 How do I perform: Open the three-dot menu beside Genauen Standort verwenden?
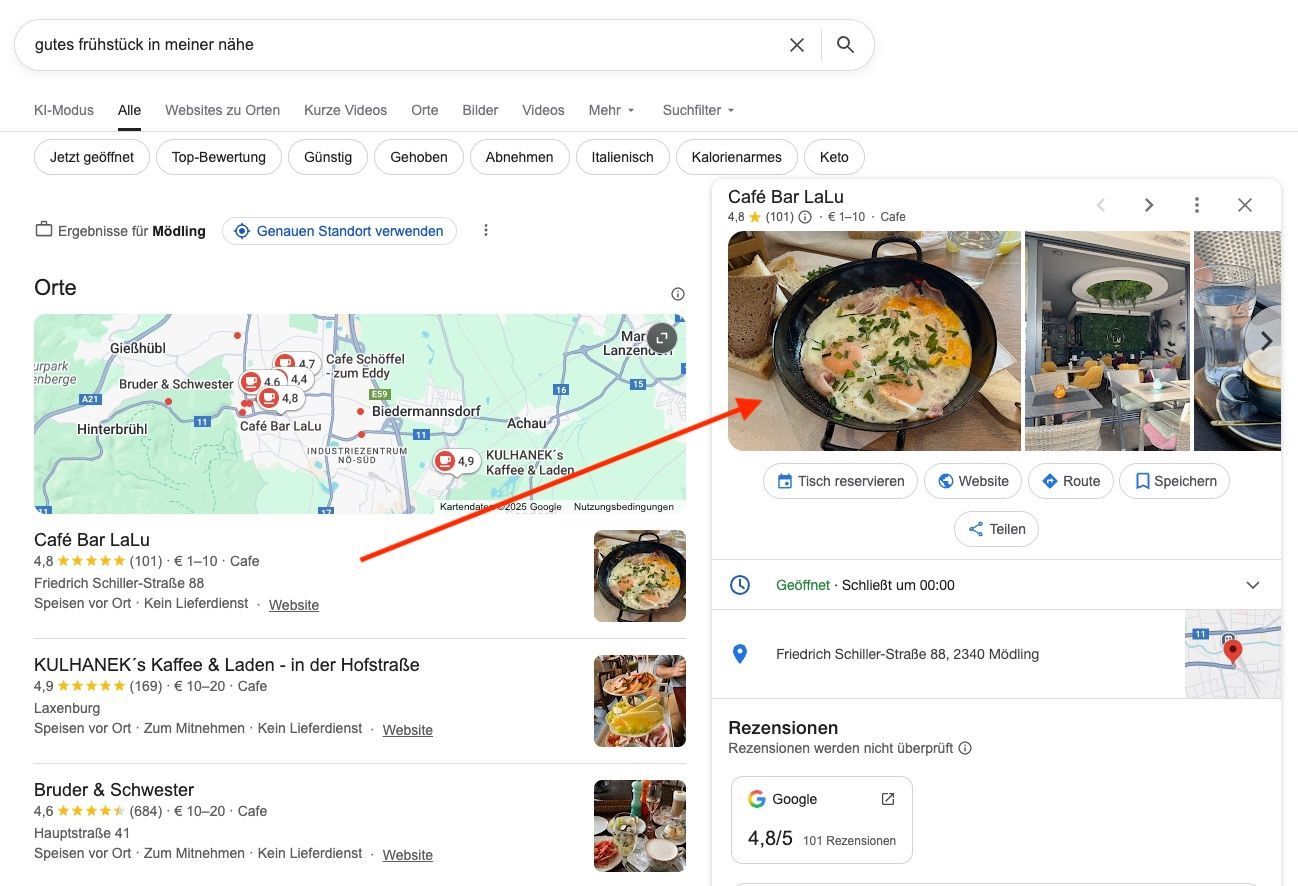486,231
